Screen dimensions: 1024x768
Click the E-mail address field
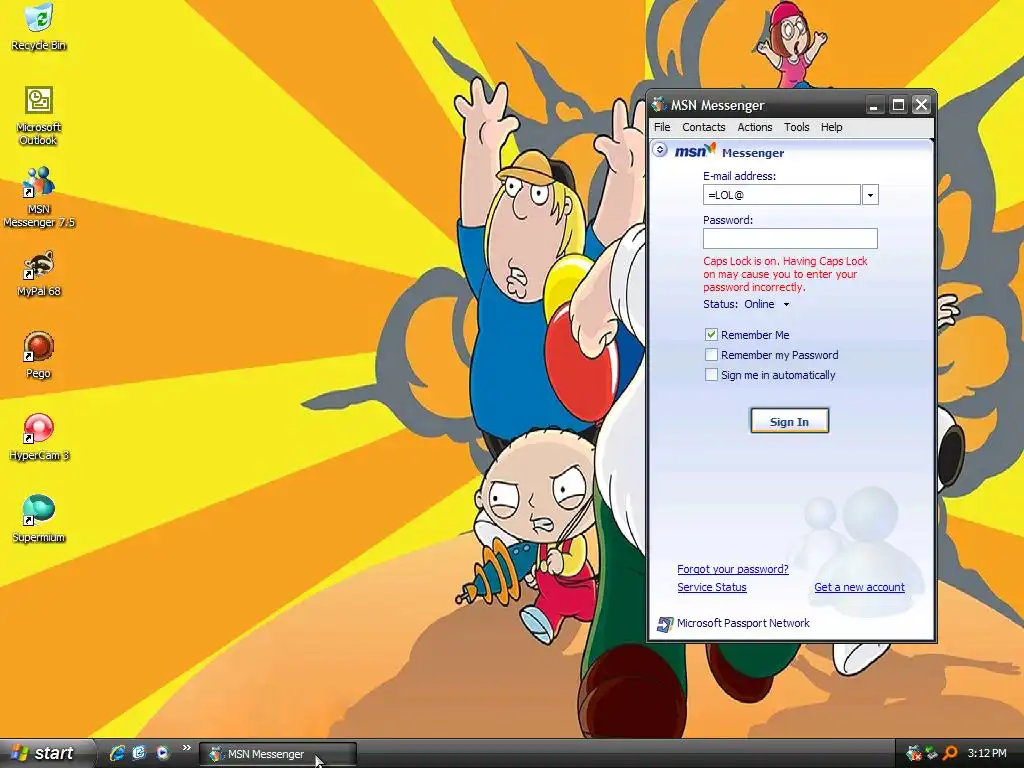coord(782,195)
